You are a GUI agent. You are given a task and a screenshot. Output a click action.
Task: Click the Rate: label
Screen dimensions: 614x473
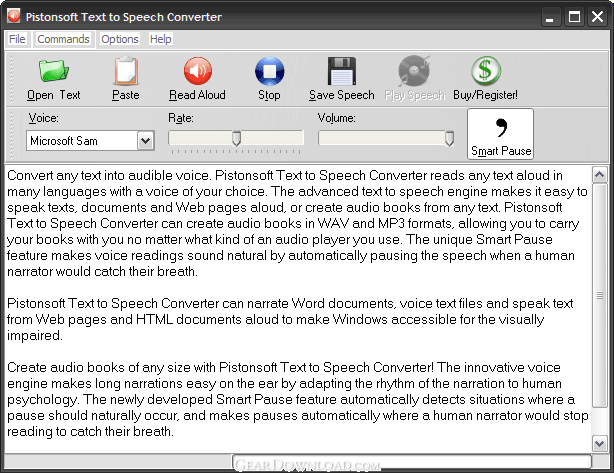pyautogui.click(x=181, y=118)
